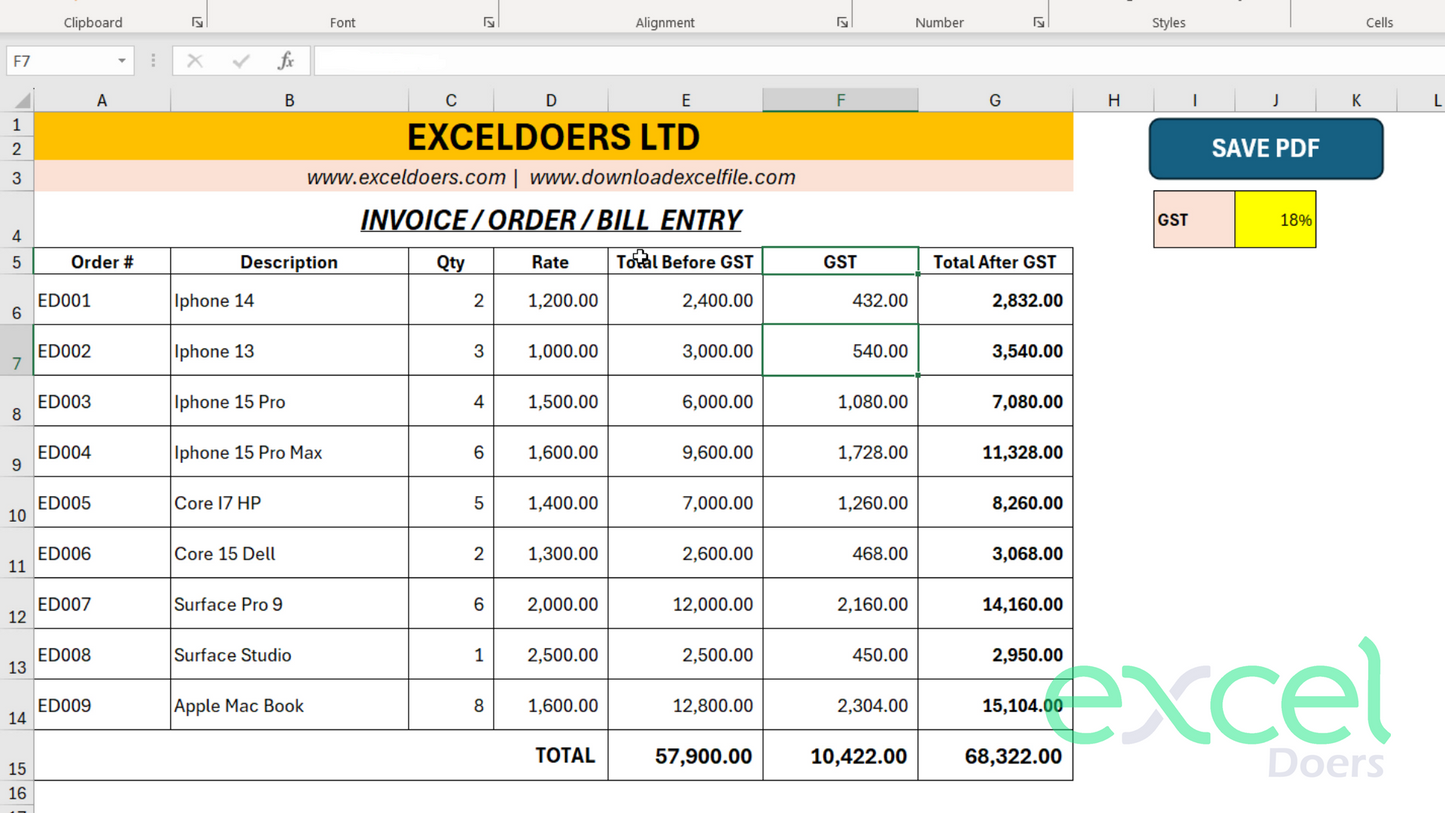
Task: Select the EXCELDOERS LTD title cell
Action: pos(553,137)
